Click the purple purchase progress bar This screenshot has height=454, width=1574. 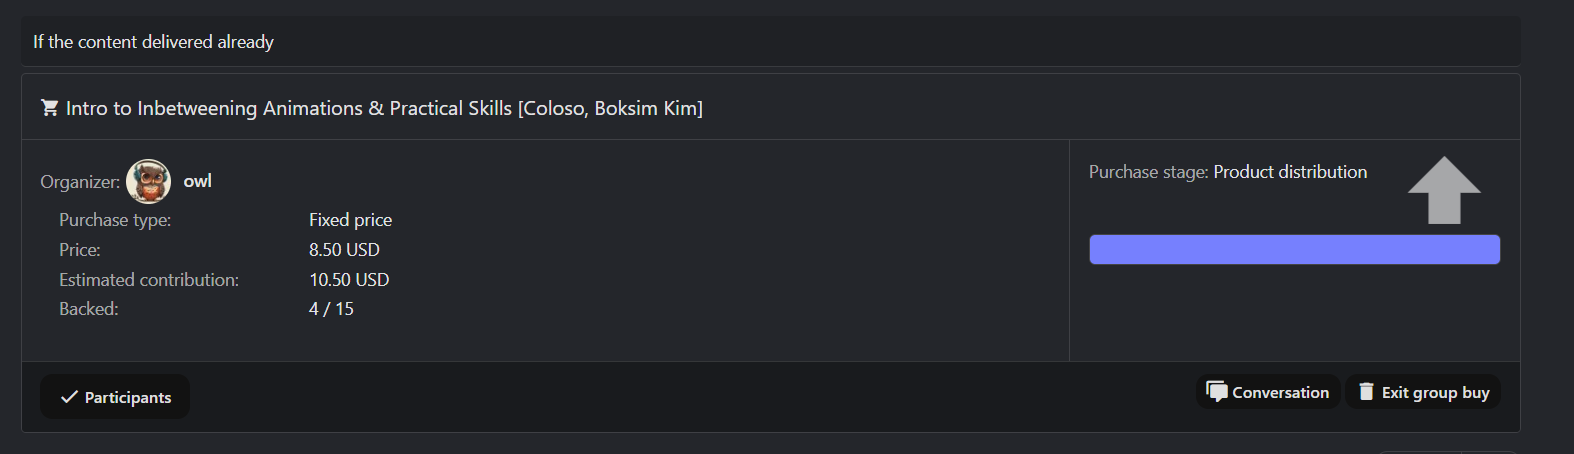pyautogui.click(x=1294, y=250)
